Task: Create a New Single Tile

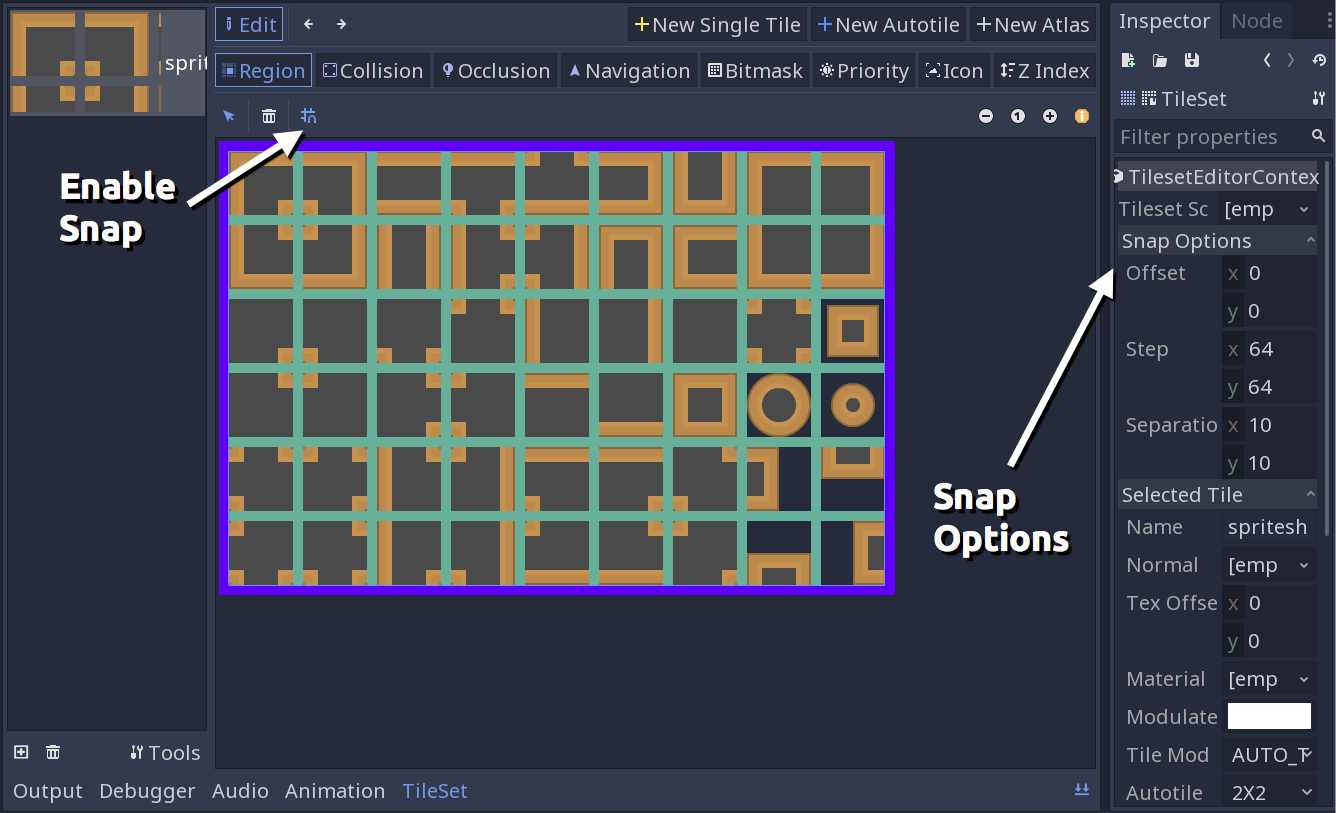Action: (x=717, y=23)
